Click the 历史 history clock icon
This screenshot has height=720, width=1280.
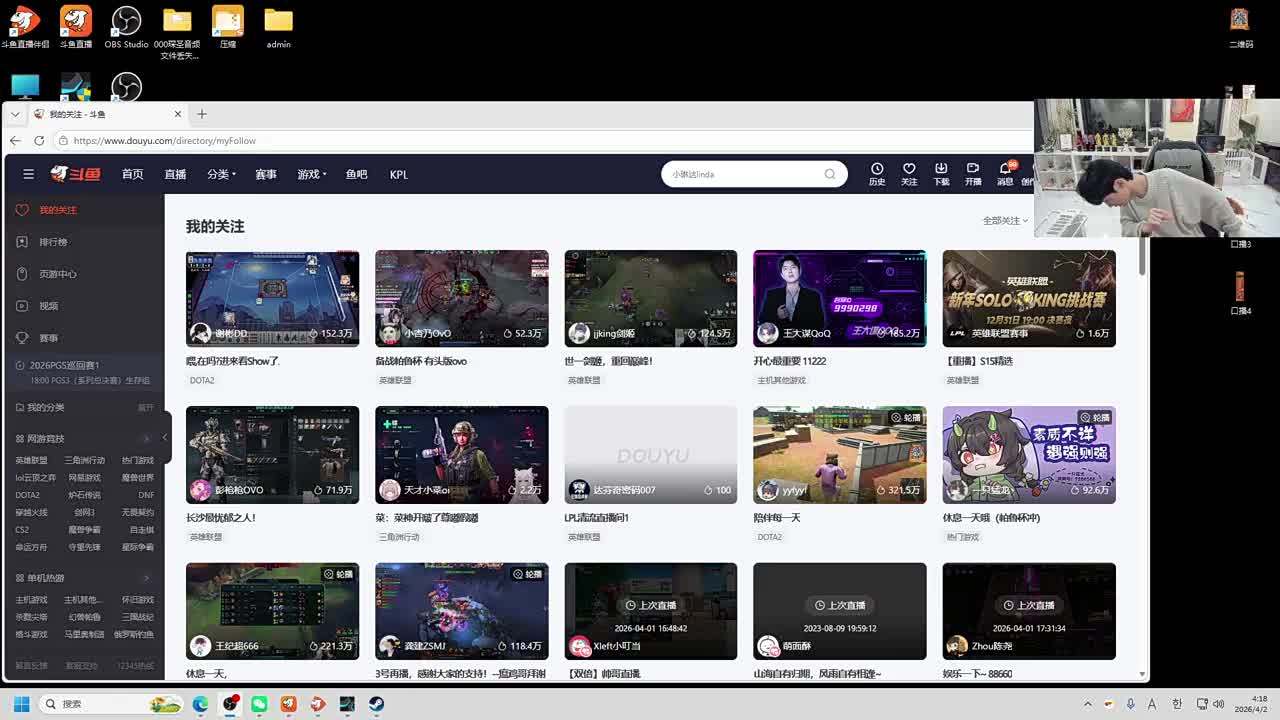tap(877, 169)
